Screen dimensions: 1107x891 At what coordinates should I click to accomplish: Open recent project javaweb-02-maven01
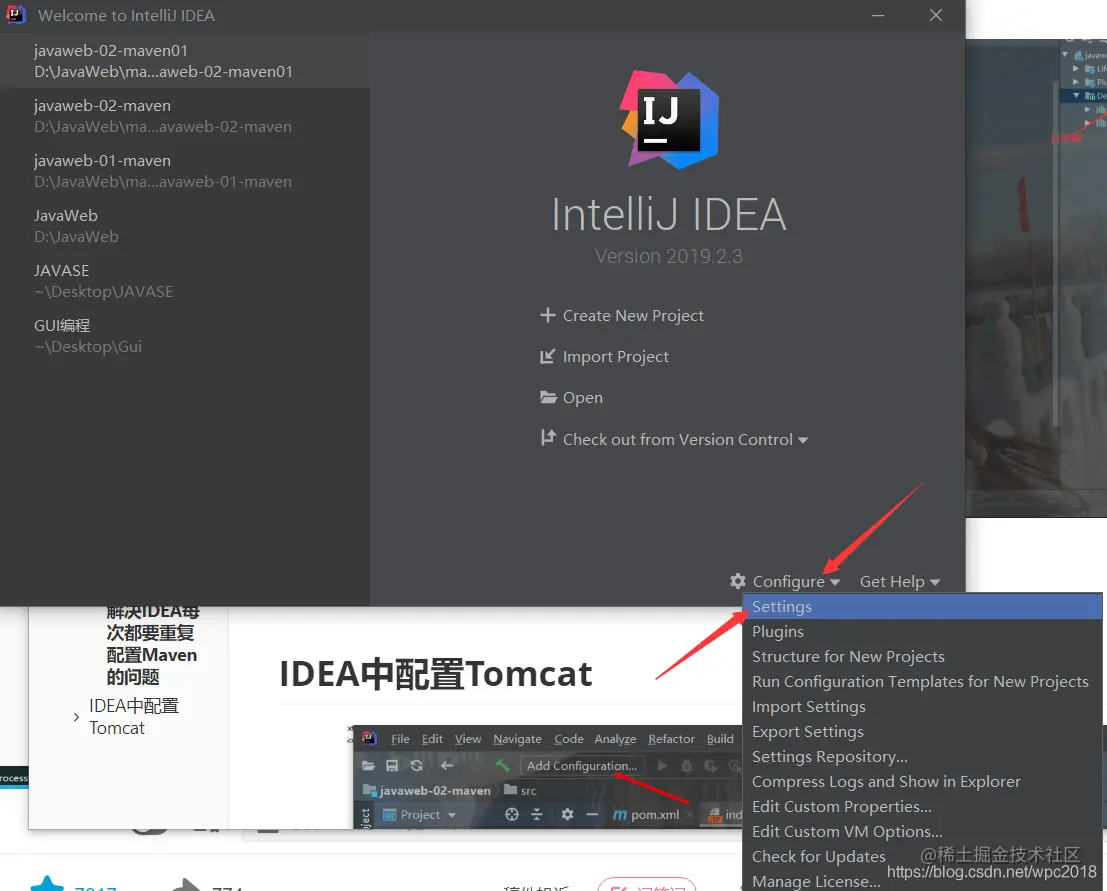(x=184, y=61)
